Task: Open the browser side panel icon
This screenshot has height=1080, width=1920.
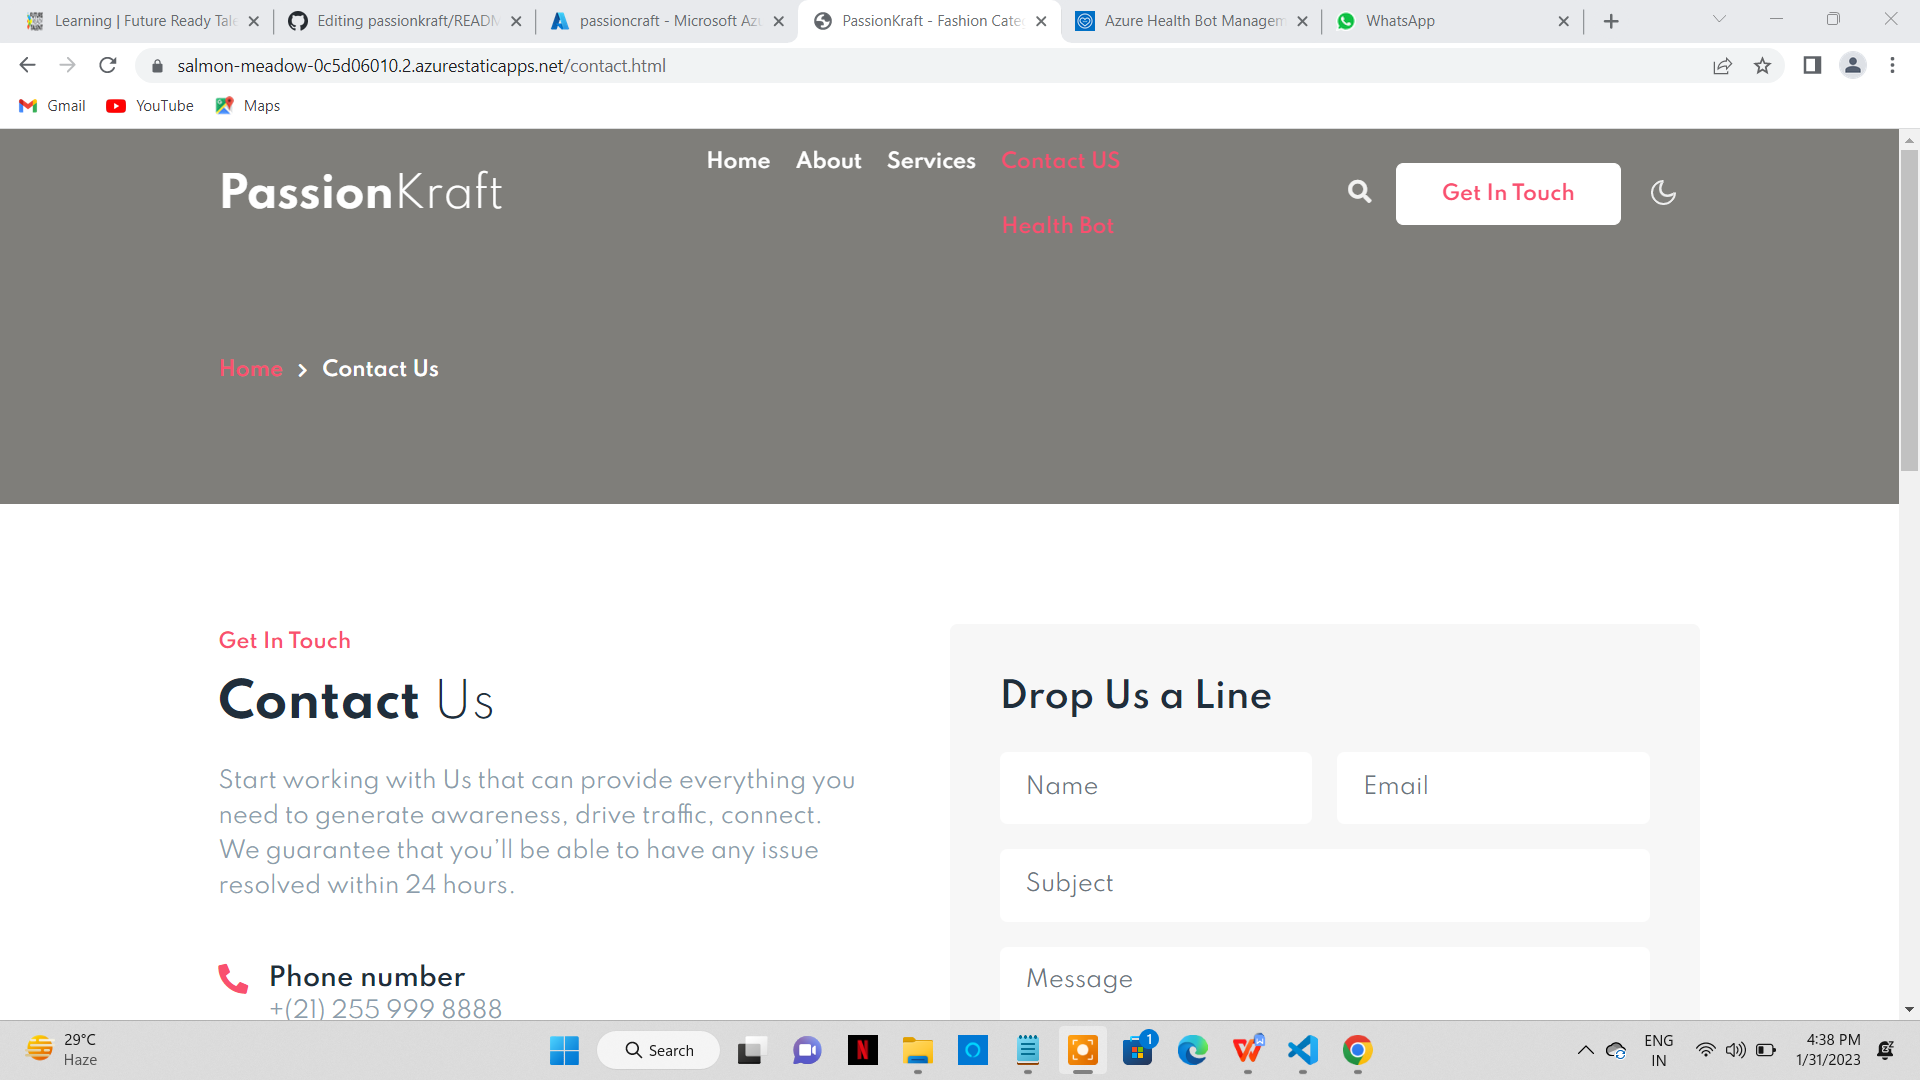Action: click(x=1812, y=66)
